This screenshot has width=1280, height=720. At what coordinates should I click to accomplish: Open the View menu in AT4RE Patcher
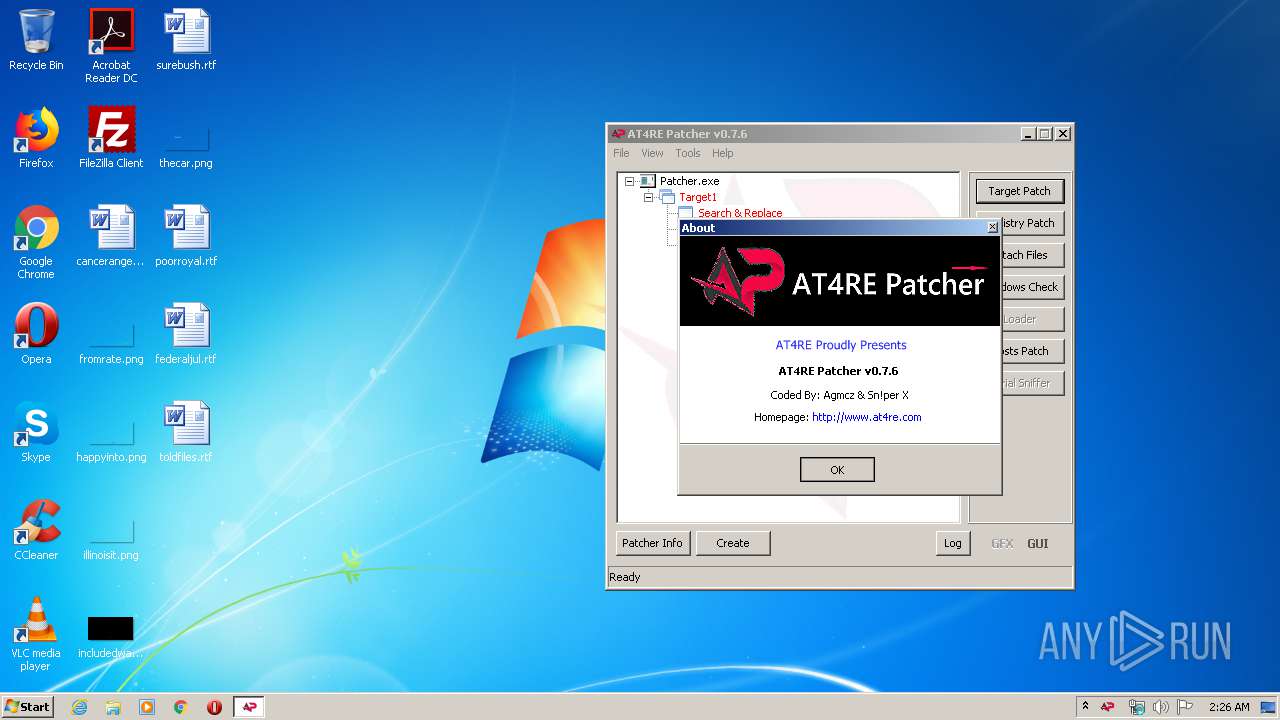click(x=652, y=153)
